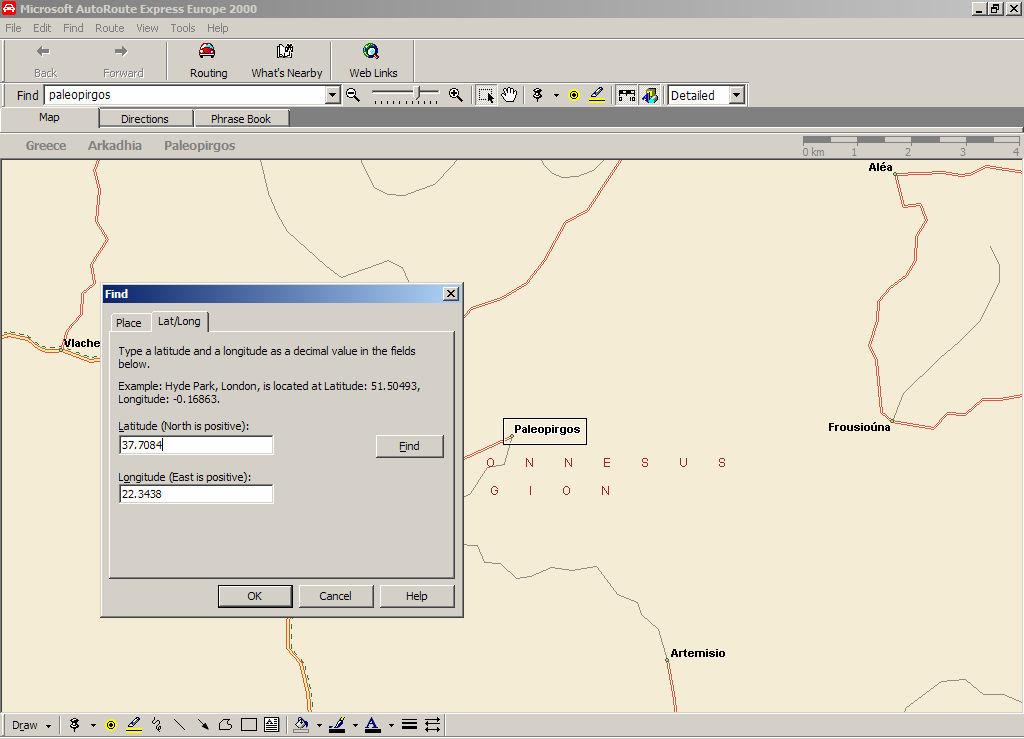Select the arrow drawing tool
Image resolution: width=1024 pixels, height=739 pixels.
pos(202,725)
